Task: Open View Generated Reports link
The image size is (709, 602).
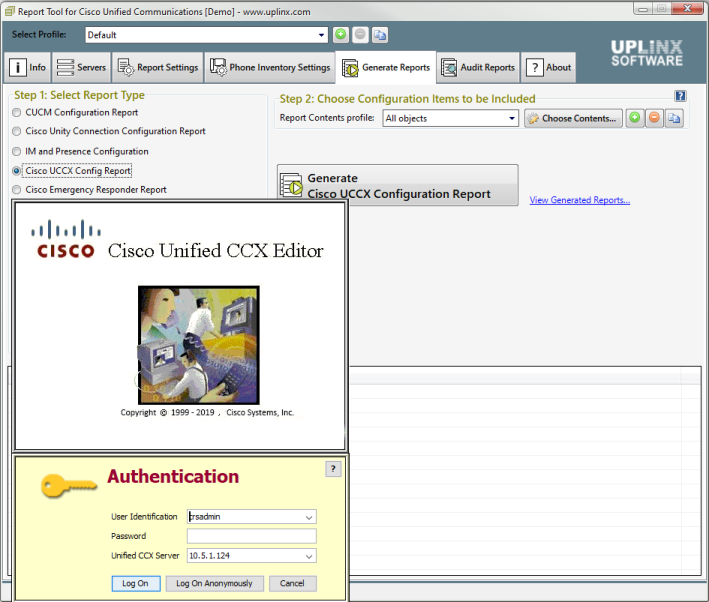Action: coord(580,200)
